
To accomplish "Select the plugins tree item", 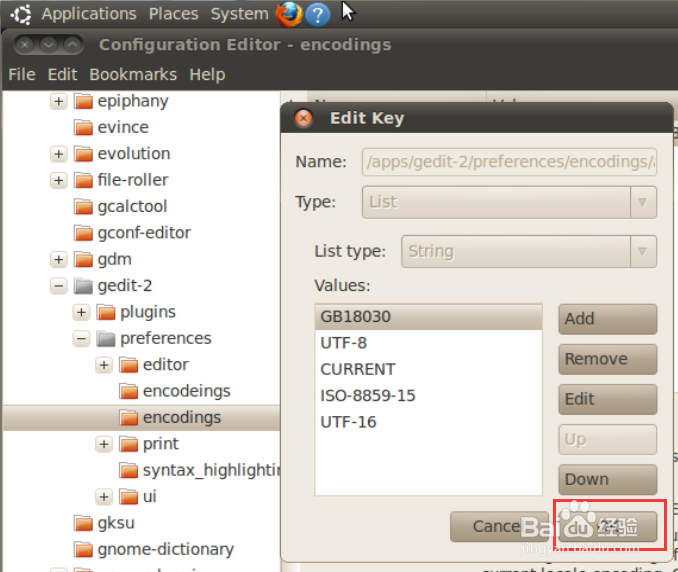I will click(x=148, y=312).
